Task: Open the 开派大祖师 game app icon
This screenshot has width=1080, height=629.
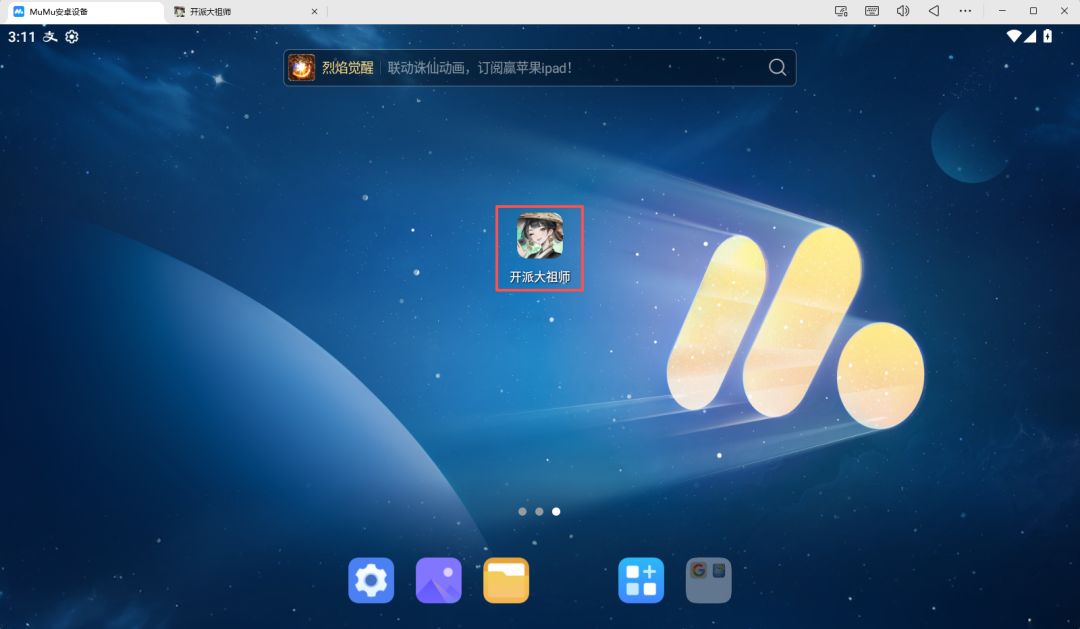Action: click(x=540, y=236)
